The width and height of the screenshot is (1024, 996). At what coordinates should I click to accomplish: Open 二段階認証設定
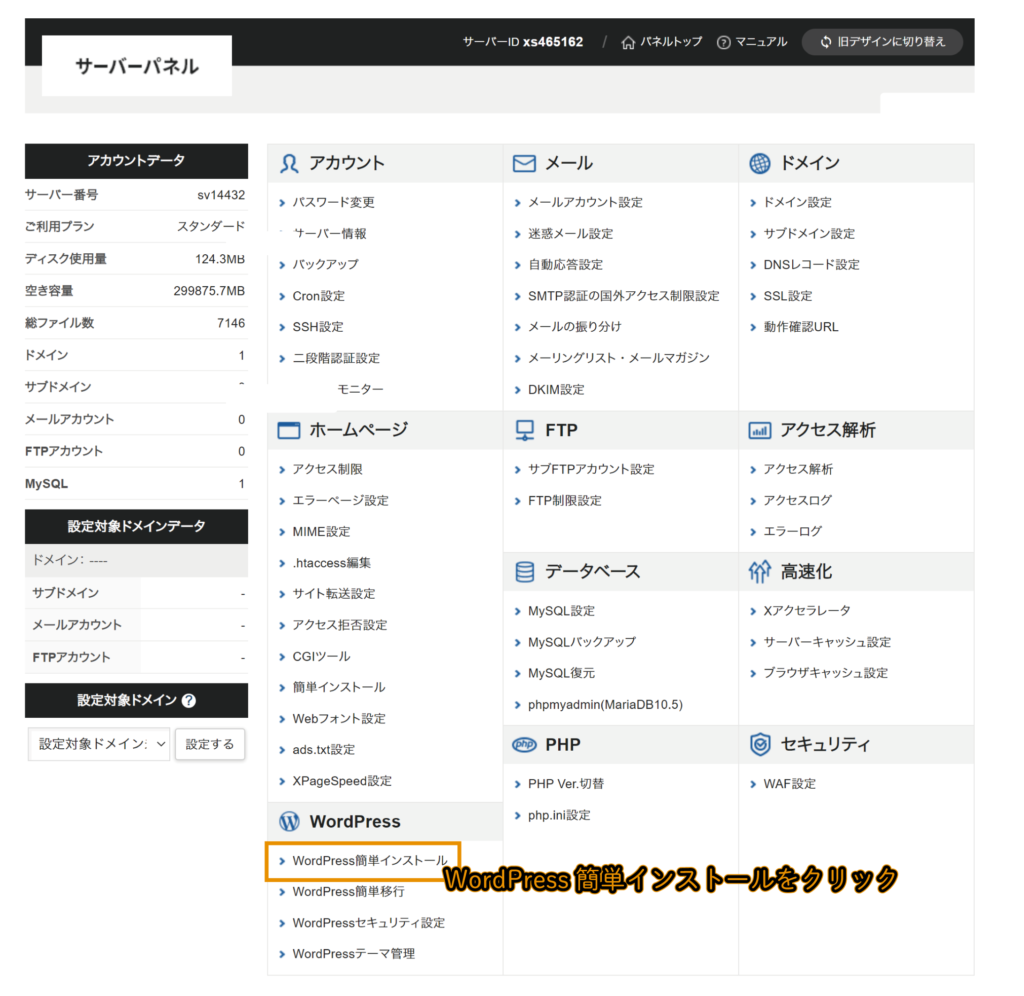(x=336, y=358)
